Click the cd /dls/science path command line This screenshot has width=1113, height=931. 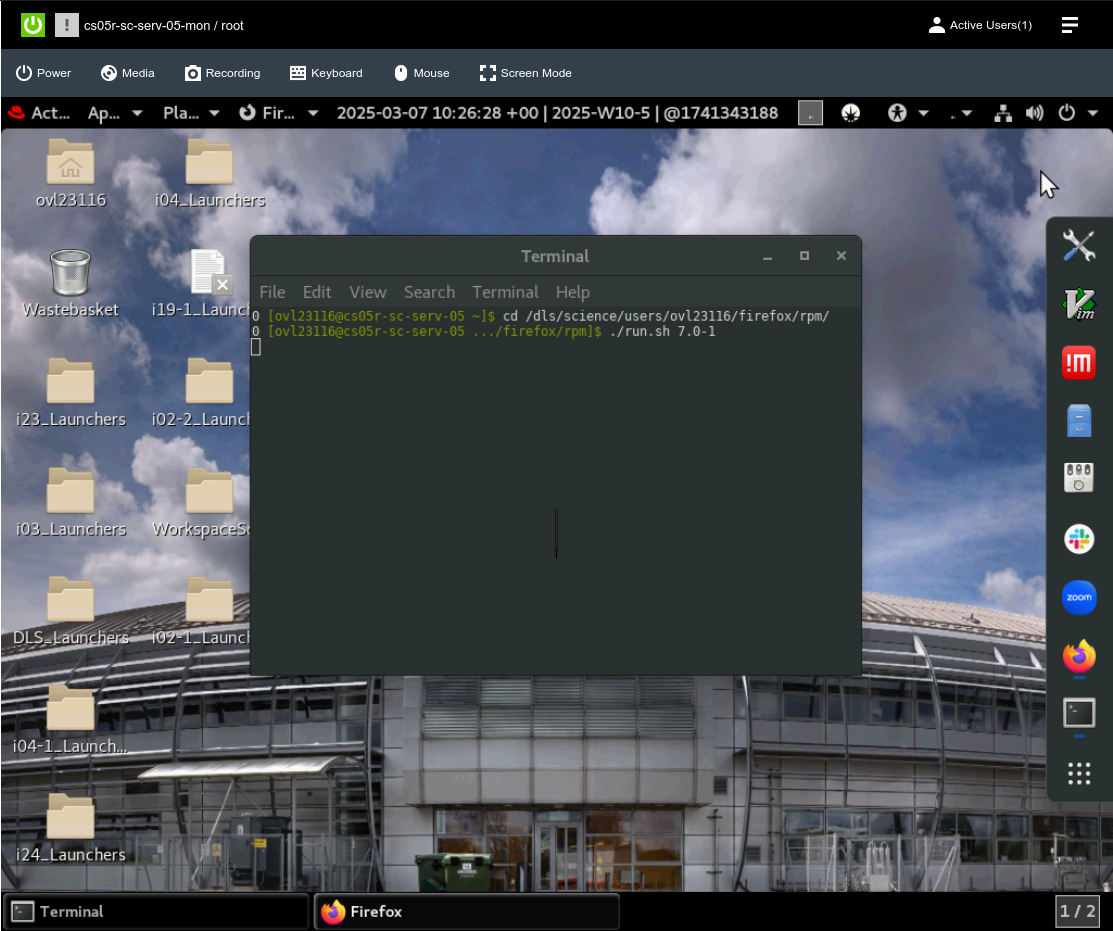(x=666, y=316)
